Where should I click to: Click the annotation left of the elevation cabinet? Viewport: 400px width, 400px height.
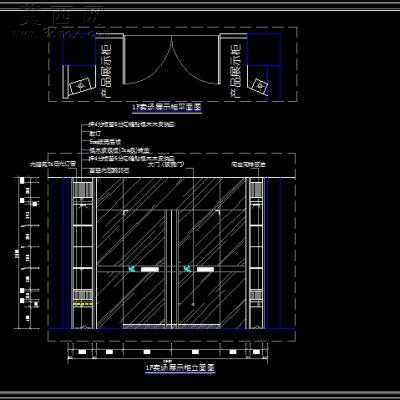coord(53,164)
